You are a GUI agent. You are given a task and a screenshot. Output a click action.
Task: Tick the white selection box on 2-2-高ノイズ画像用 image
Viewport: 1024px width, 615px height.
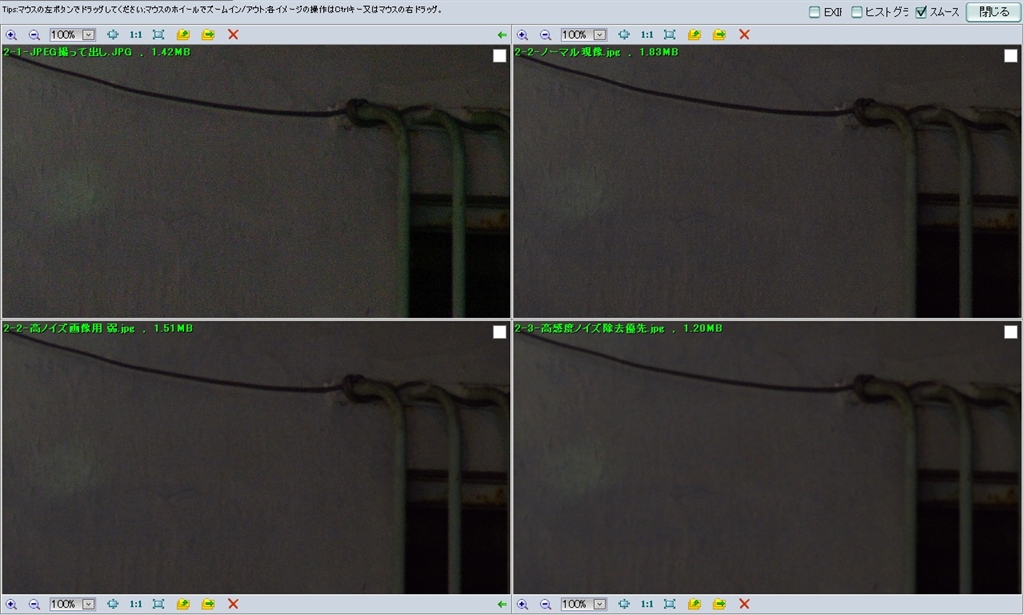click(x=500, y=332)
